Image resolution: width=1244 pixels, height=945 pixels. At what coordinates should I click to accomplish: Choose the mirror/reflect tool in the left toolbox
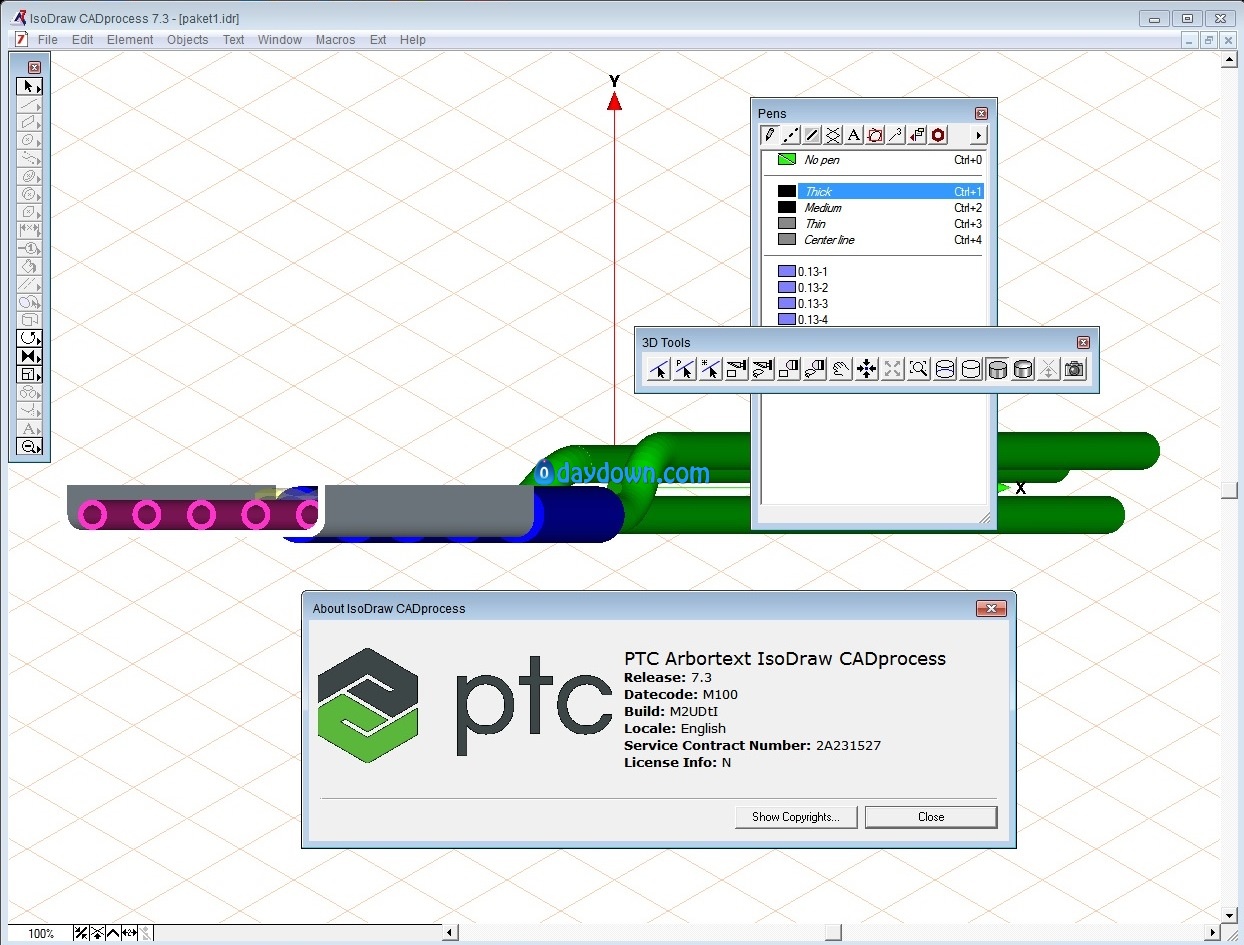[30, 356]
